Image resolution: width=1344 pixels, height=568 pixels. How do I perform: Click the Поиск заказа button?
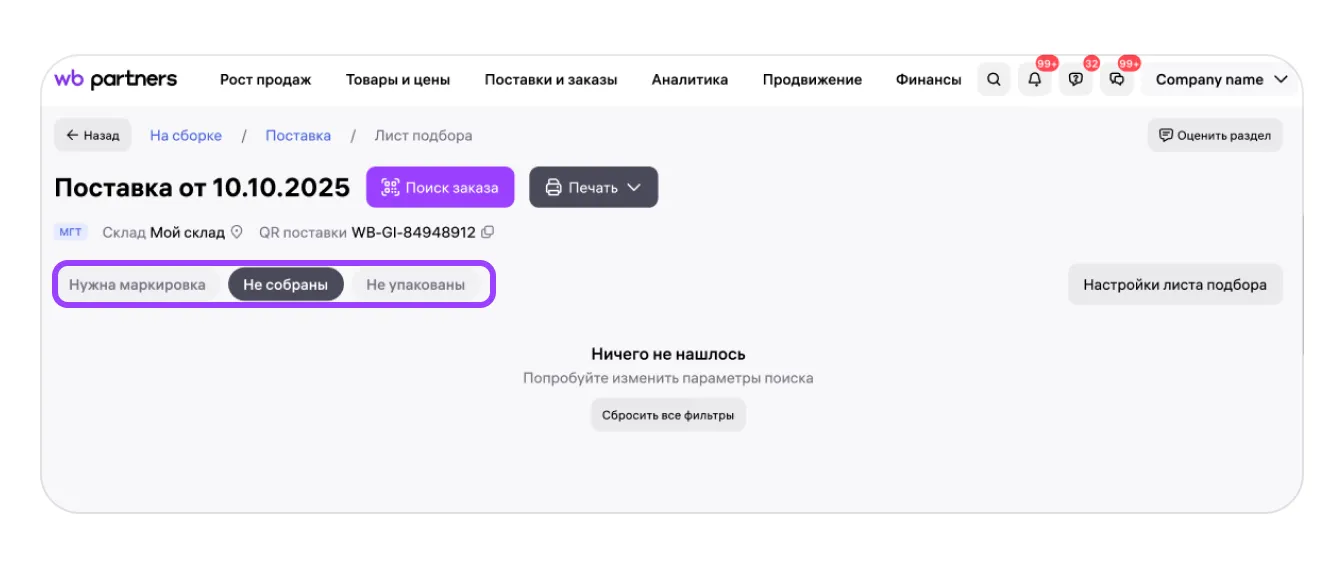(440, 188)
